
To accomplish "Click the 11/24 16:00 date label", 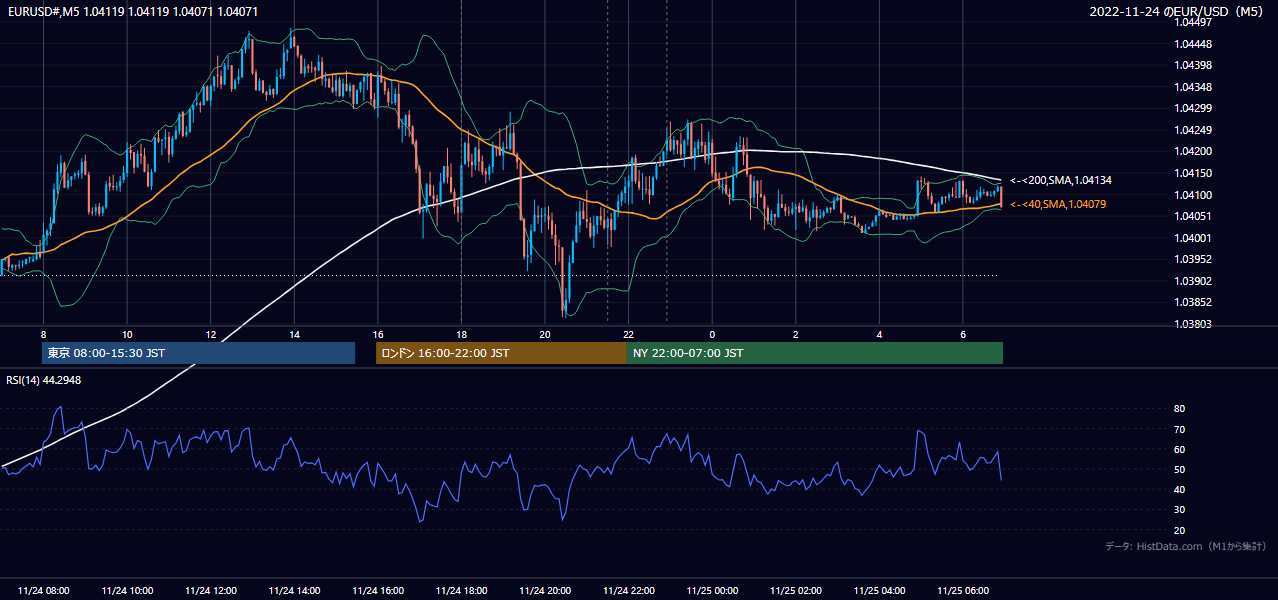I will tap(378, 591).
